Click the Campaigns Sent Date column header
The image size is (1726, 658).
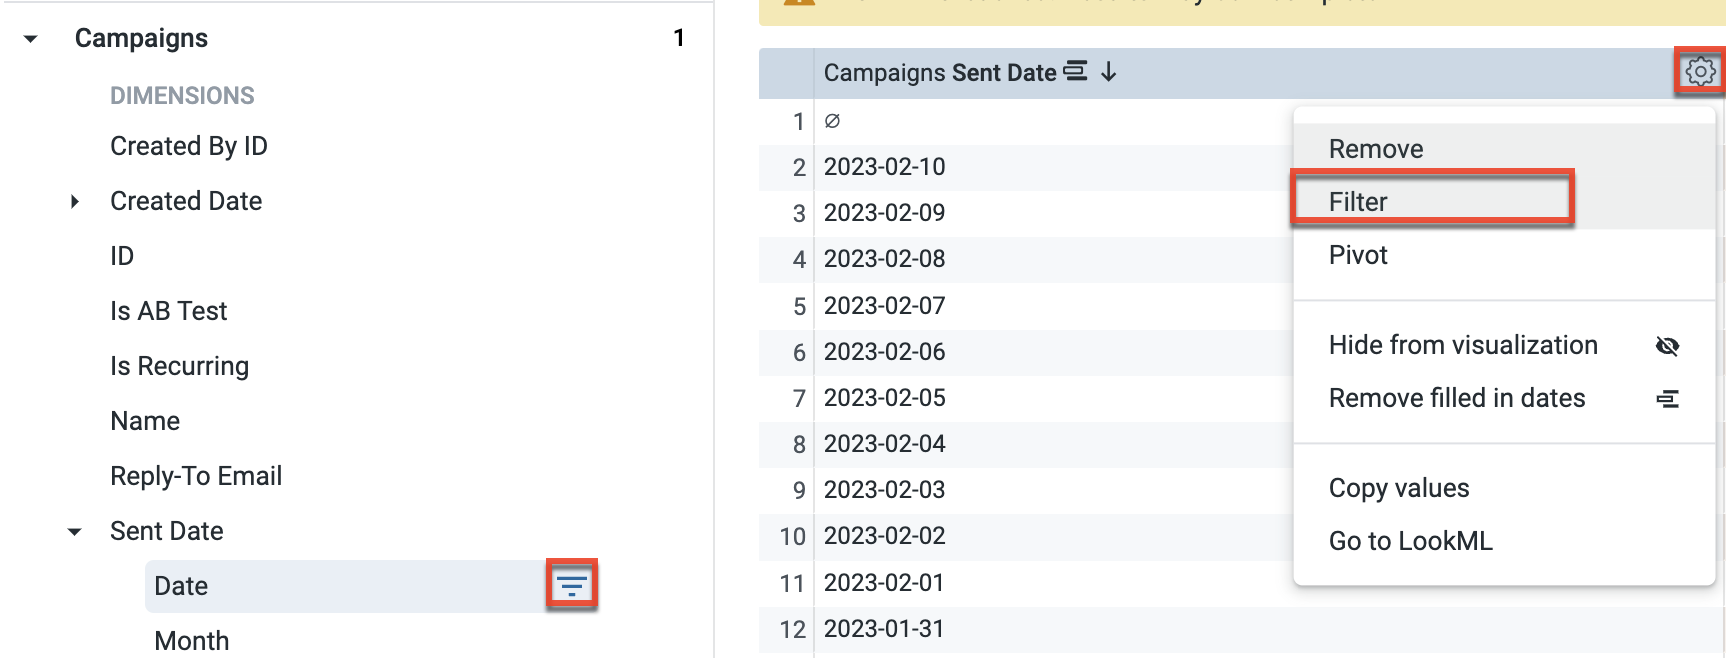click(939, 73)
